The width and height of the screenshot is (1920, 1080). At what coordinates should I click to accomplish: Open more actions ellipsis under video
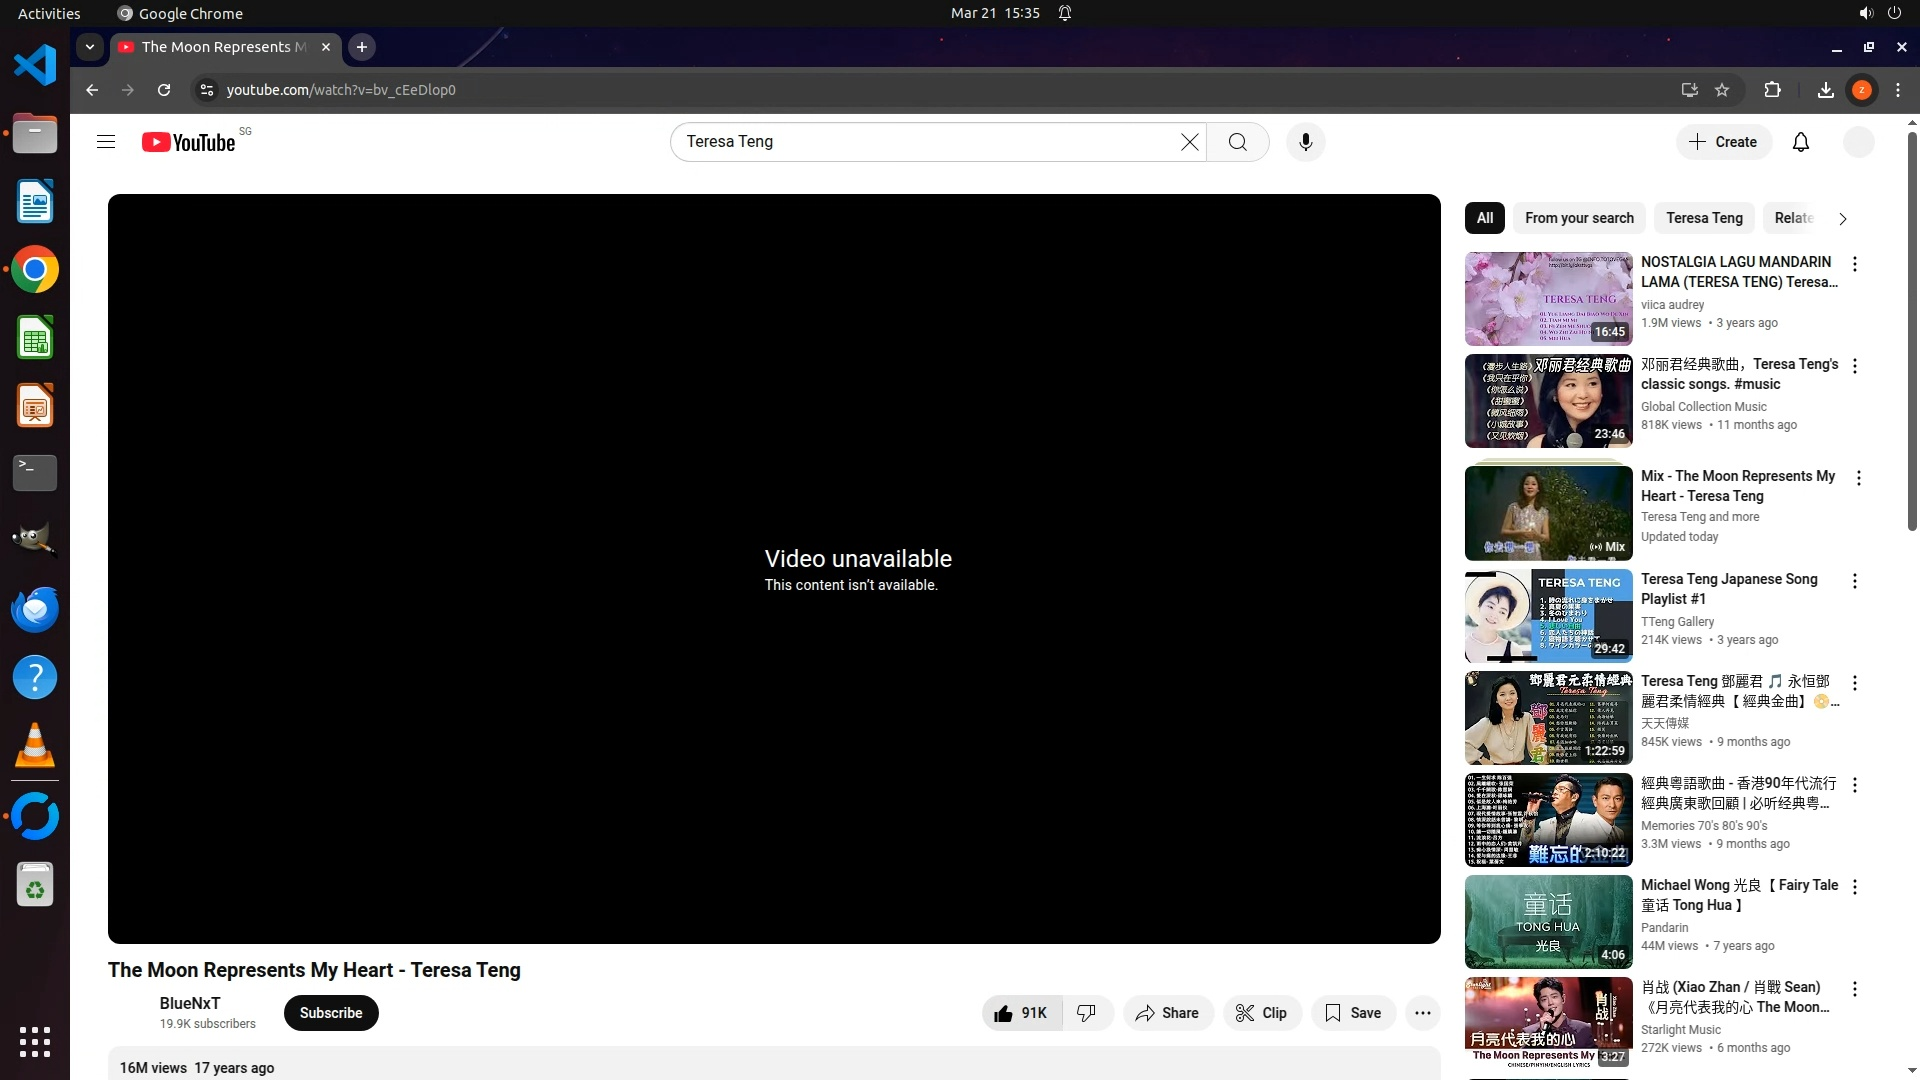(1422, 1013)
